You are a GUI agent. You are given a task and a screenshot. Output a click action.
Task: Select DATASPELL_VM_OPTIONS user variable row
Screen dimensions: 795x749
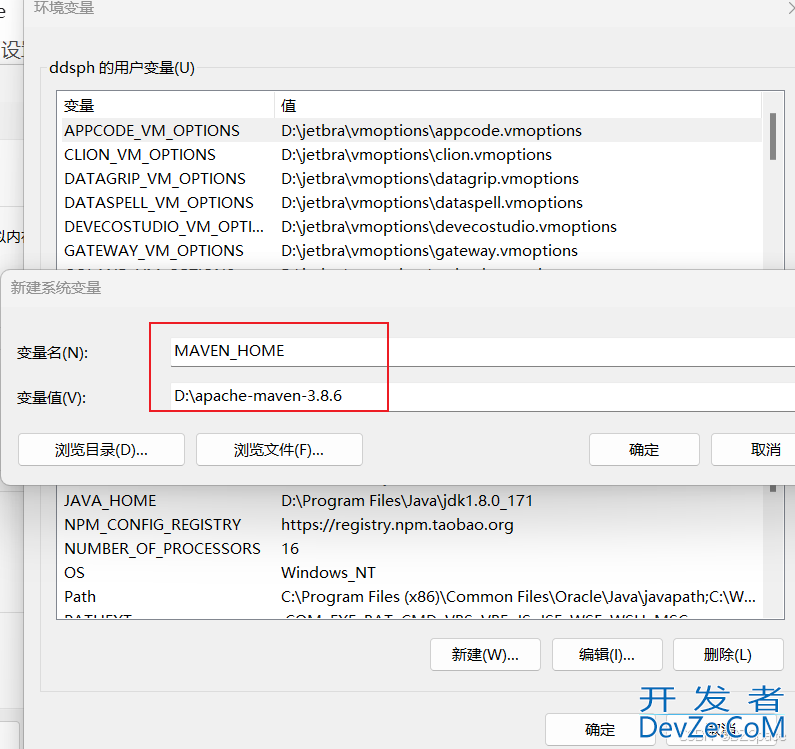point(411,203)
